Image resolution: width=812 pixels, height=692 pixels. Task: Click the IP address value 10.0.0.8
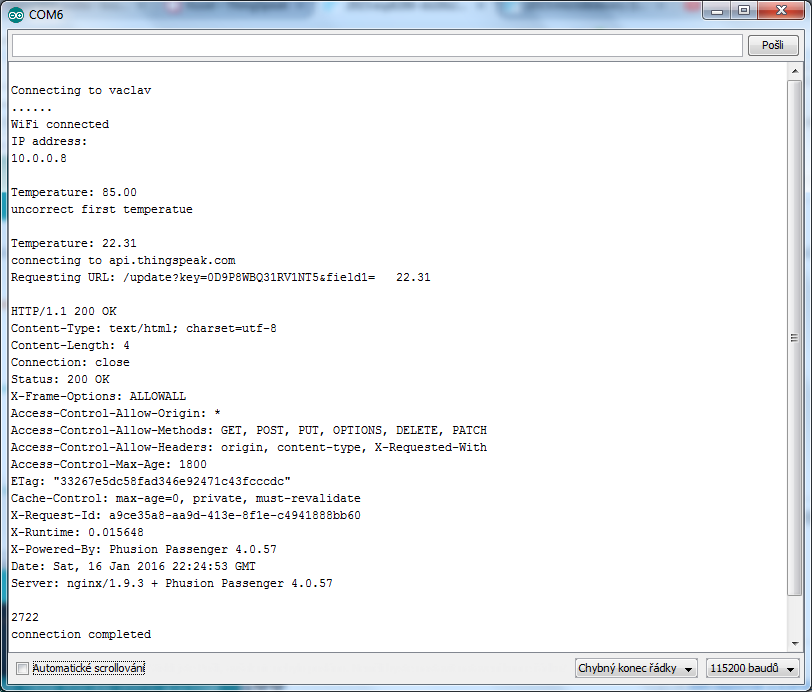39,158
